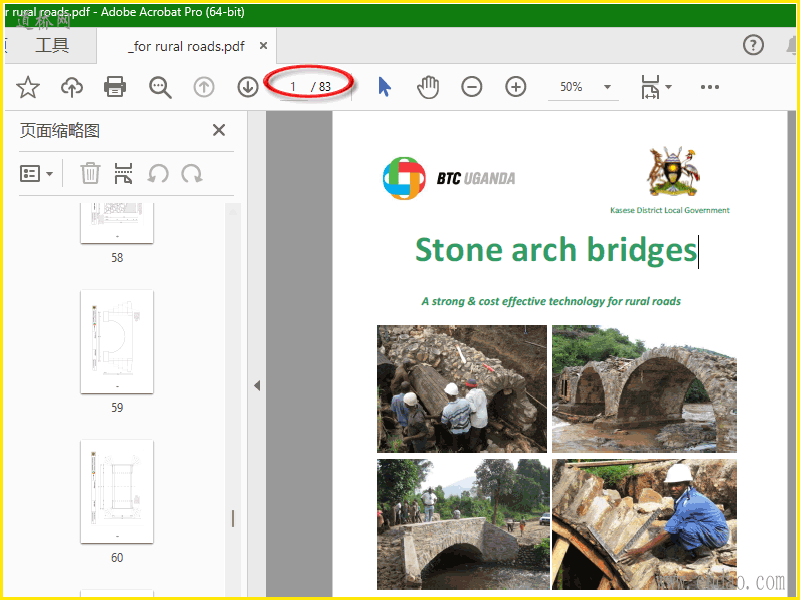Screen dimensions: 800x600
Task: Go to next page arrow
Action: [x=248, y=87]
